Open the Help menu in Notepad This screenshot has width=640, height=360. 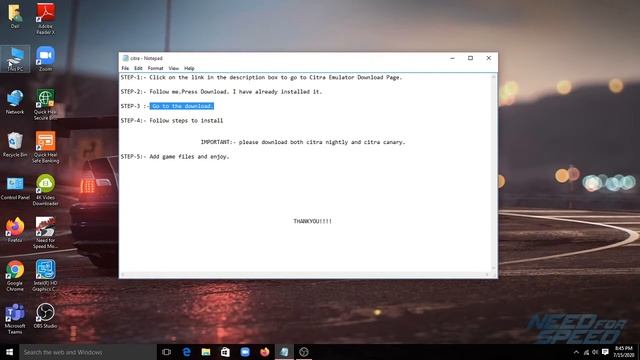(x=189, y=68)
